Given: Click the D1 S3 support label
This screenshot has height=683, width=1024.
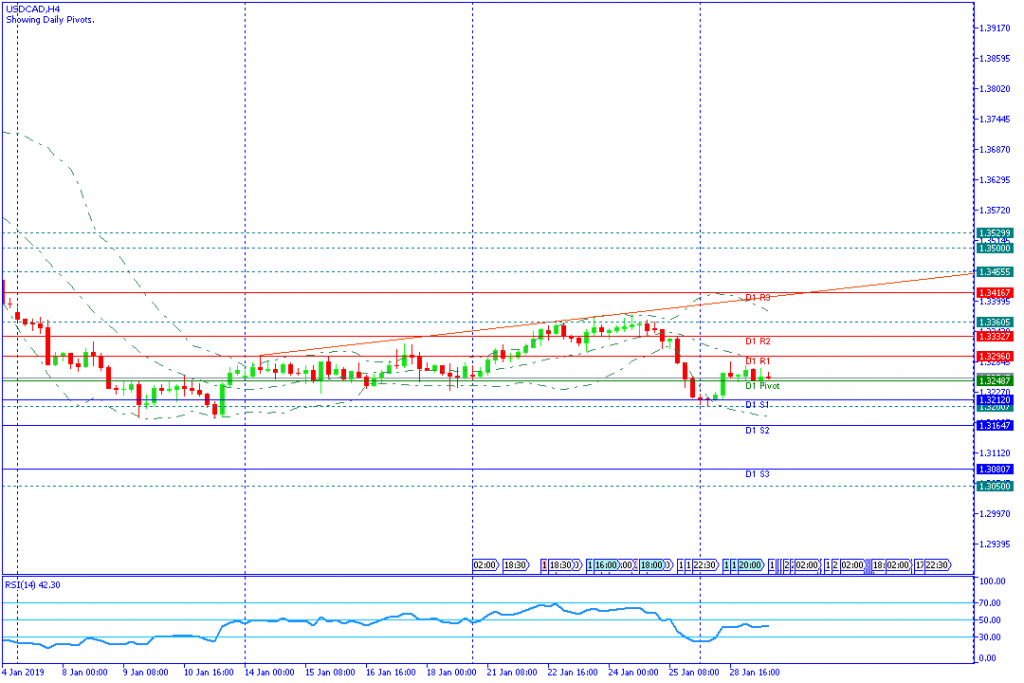Looking at the screenshot, I should tap(757, 473).
